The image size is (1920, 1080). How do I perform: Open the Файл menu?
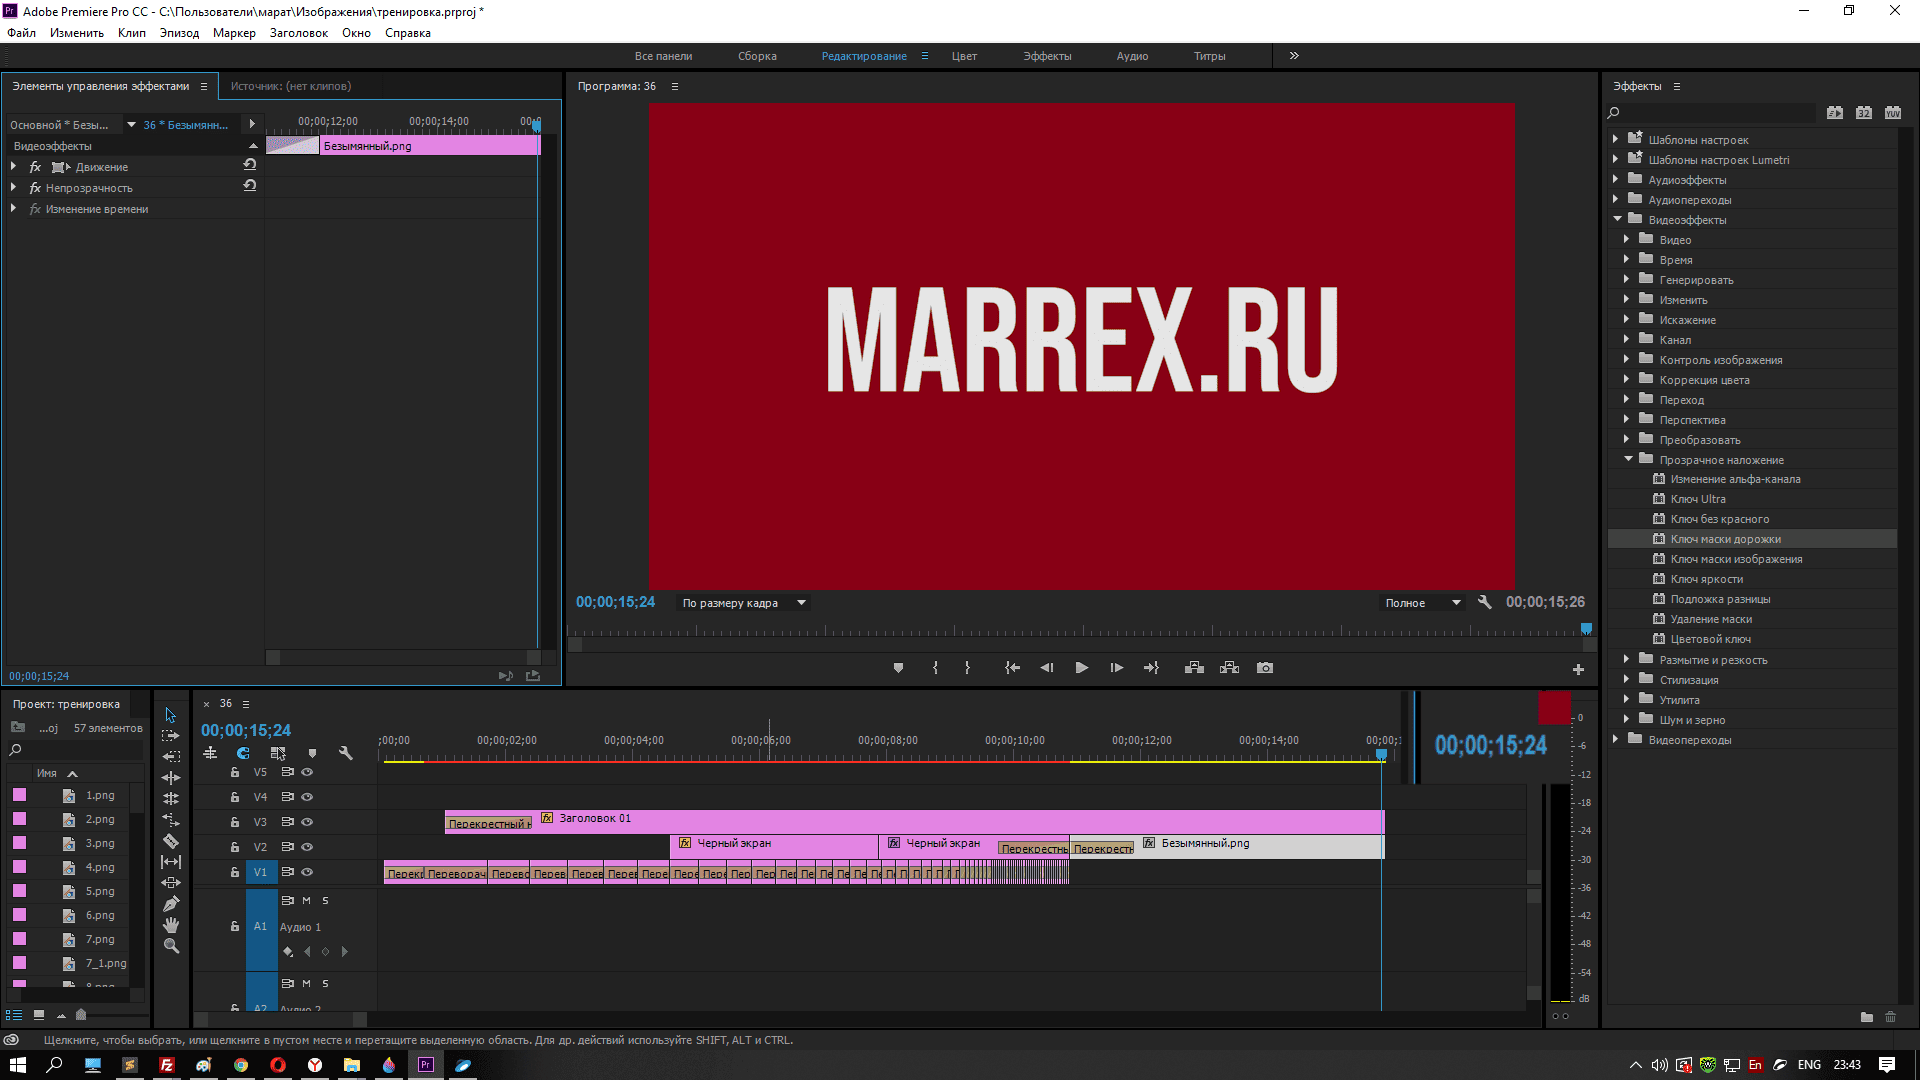(x=21, y=33)
